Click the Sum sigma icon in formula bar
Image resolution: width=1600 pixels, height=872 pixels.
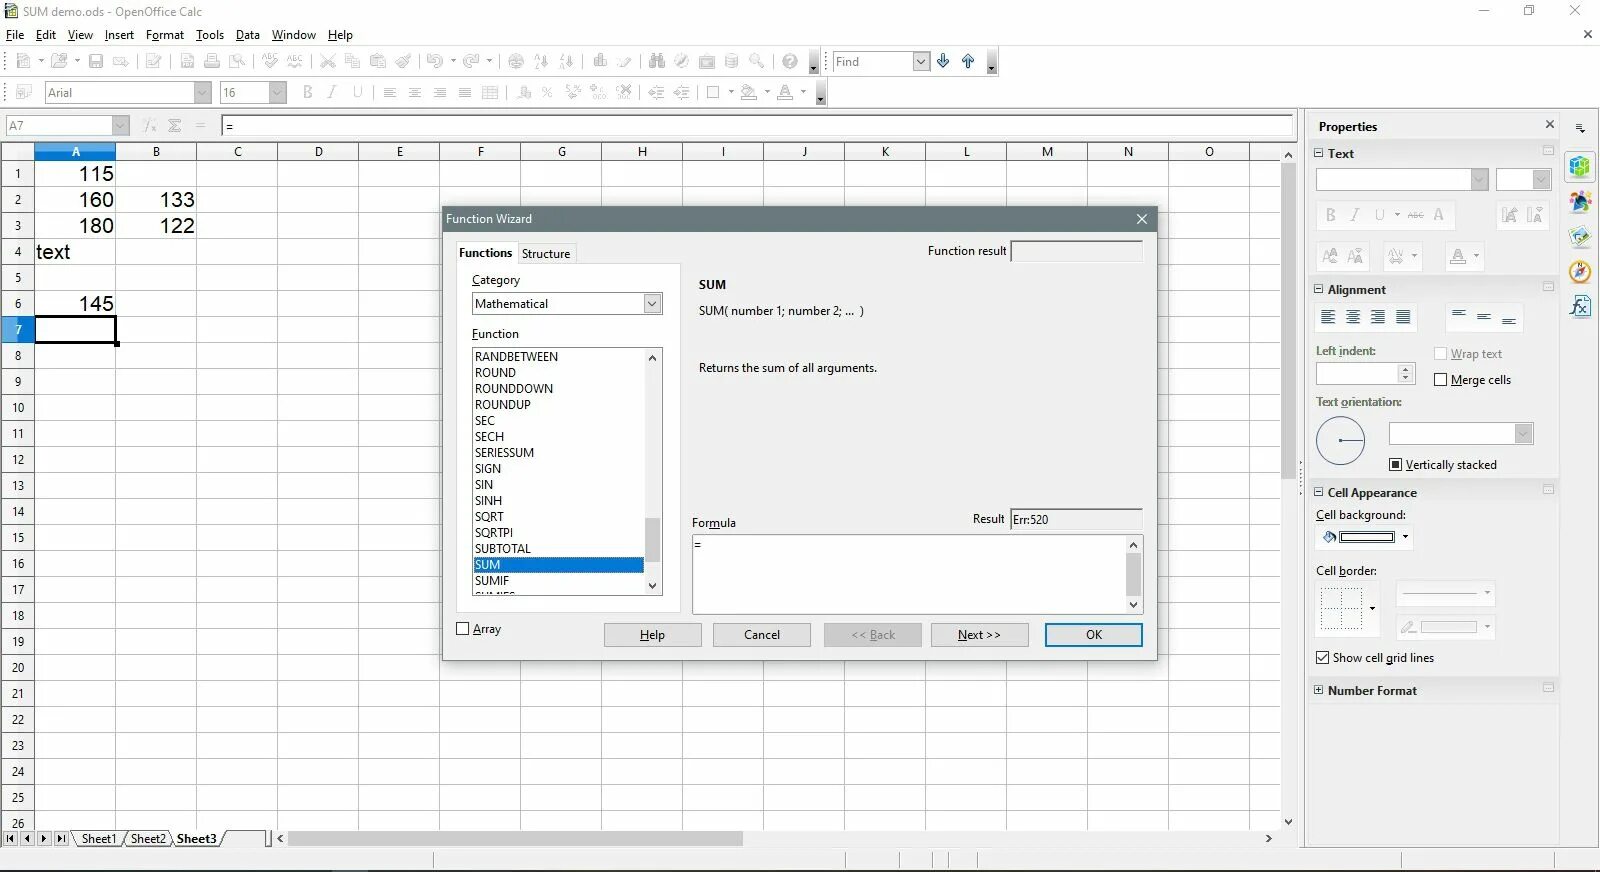[x=175, y=126]
